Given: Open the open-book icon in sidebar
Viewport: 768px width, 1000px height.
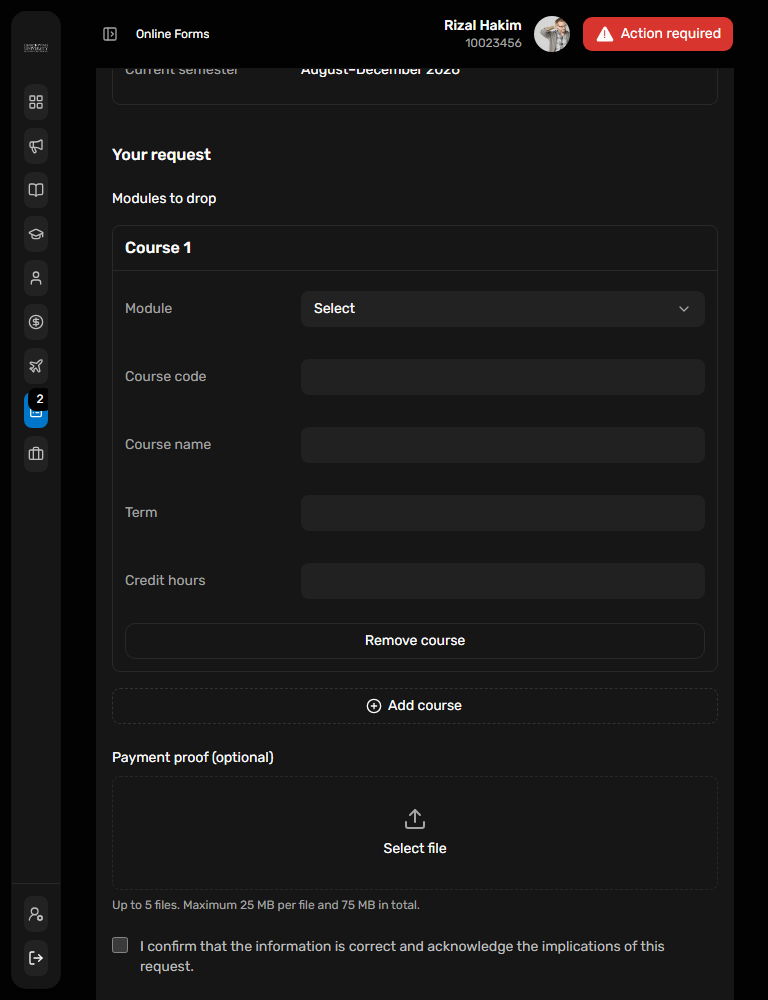Looking at the screenshot, I should click(x=36, y=190).
